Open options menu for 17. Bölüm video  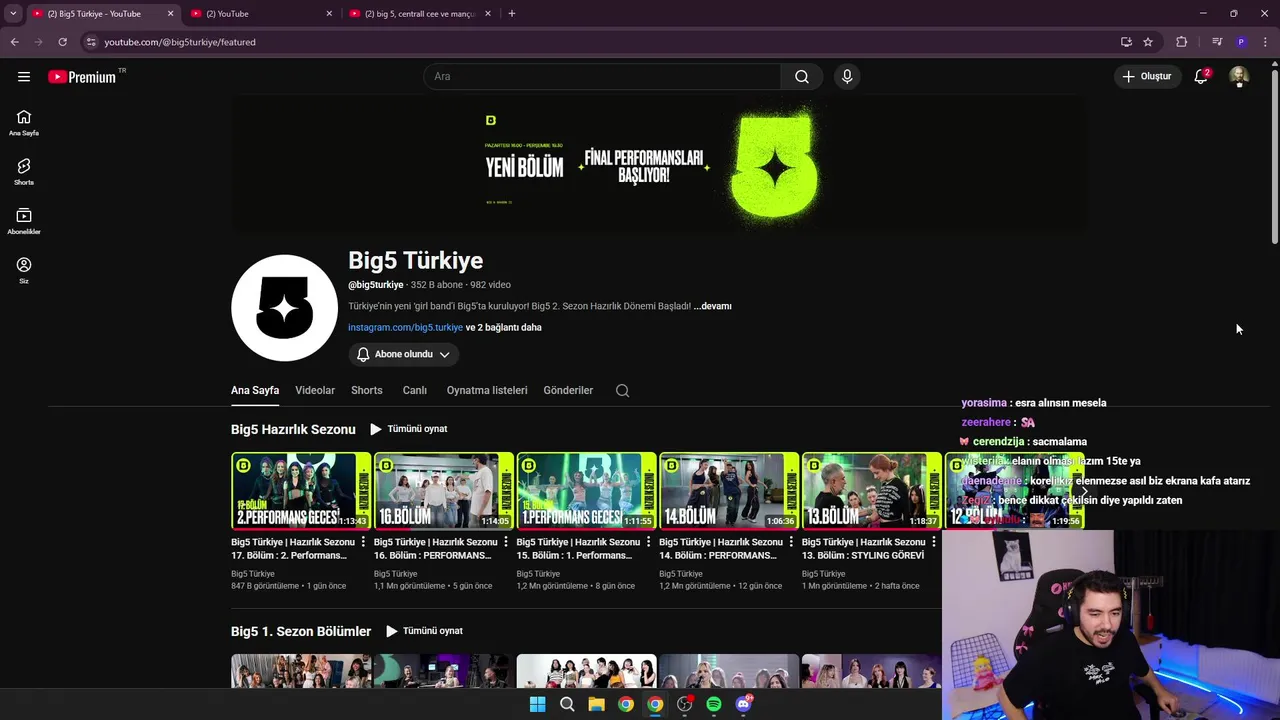click(363, 542)
